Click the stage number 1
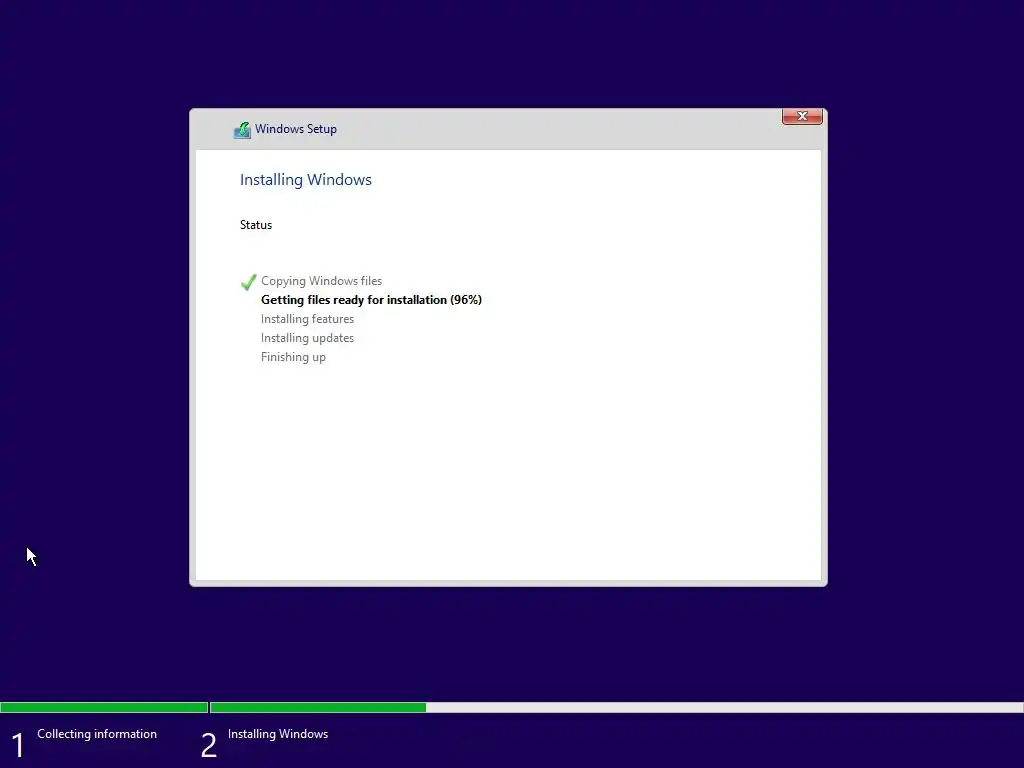This screenshot has width=1024, height=768. [x=18, y=746]
